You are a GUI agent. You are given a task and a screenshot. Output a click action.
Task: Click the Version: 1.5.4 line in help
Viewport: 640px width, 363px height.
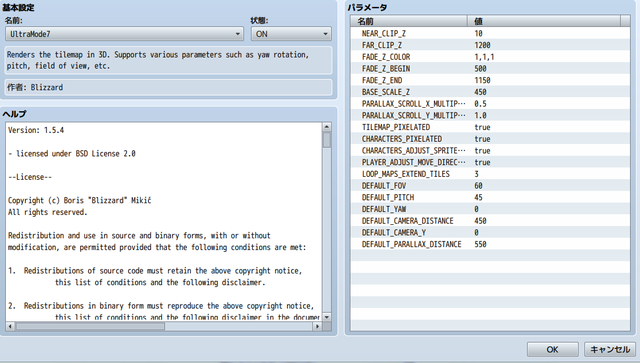(36, 130)
